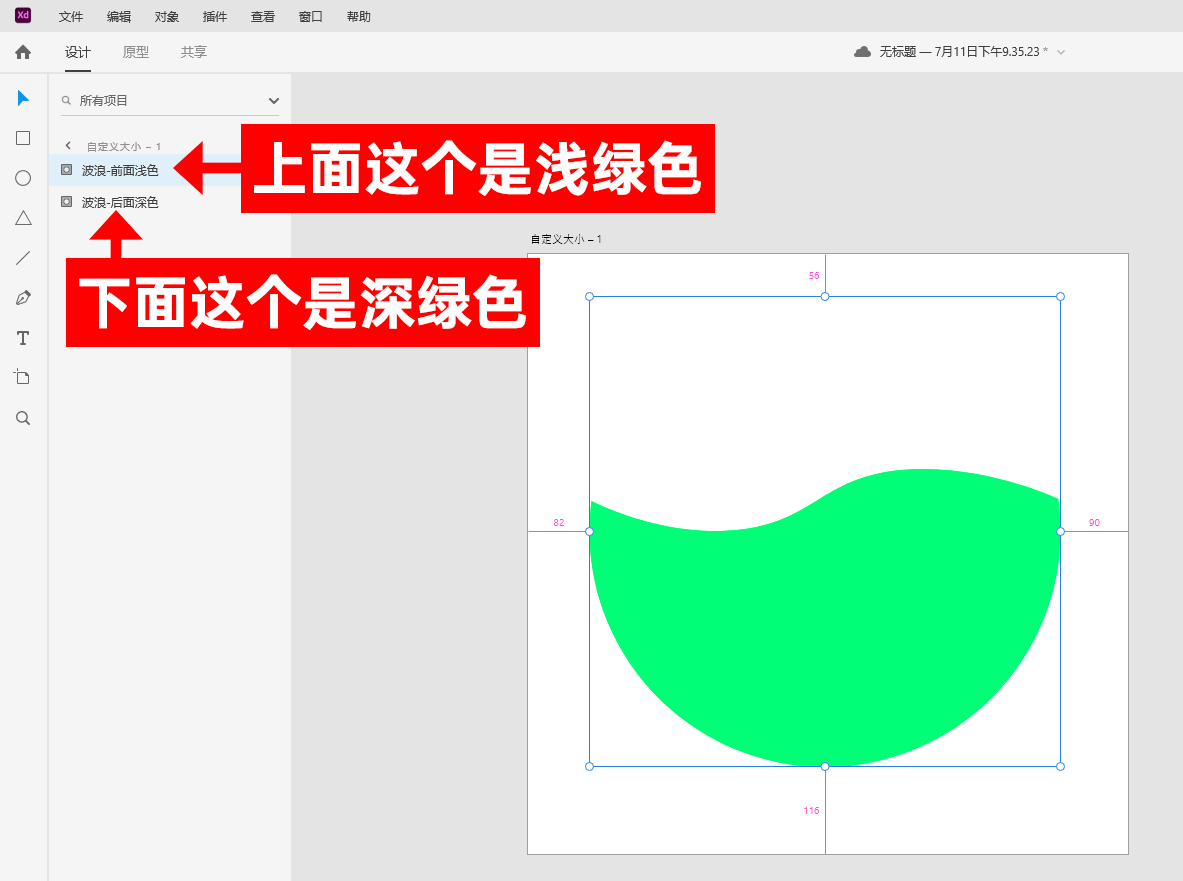Click the cloud document status icon

[862, 51]
